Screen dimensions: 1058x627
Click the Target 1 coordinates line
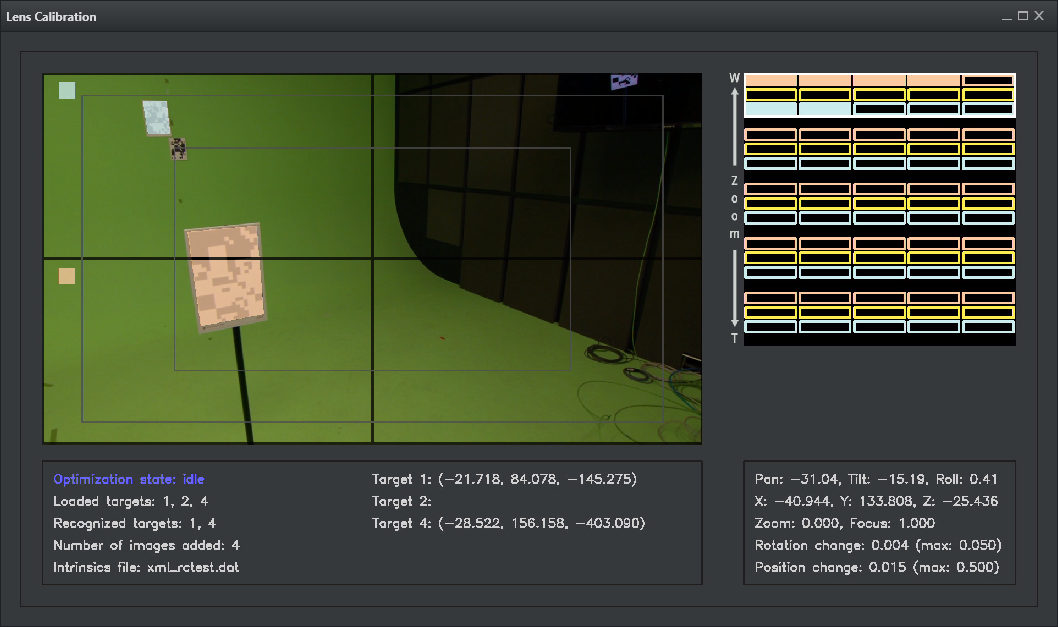coord(504,479)
